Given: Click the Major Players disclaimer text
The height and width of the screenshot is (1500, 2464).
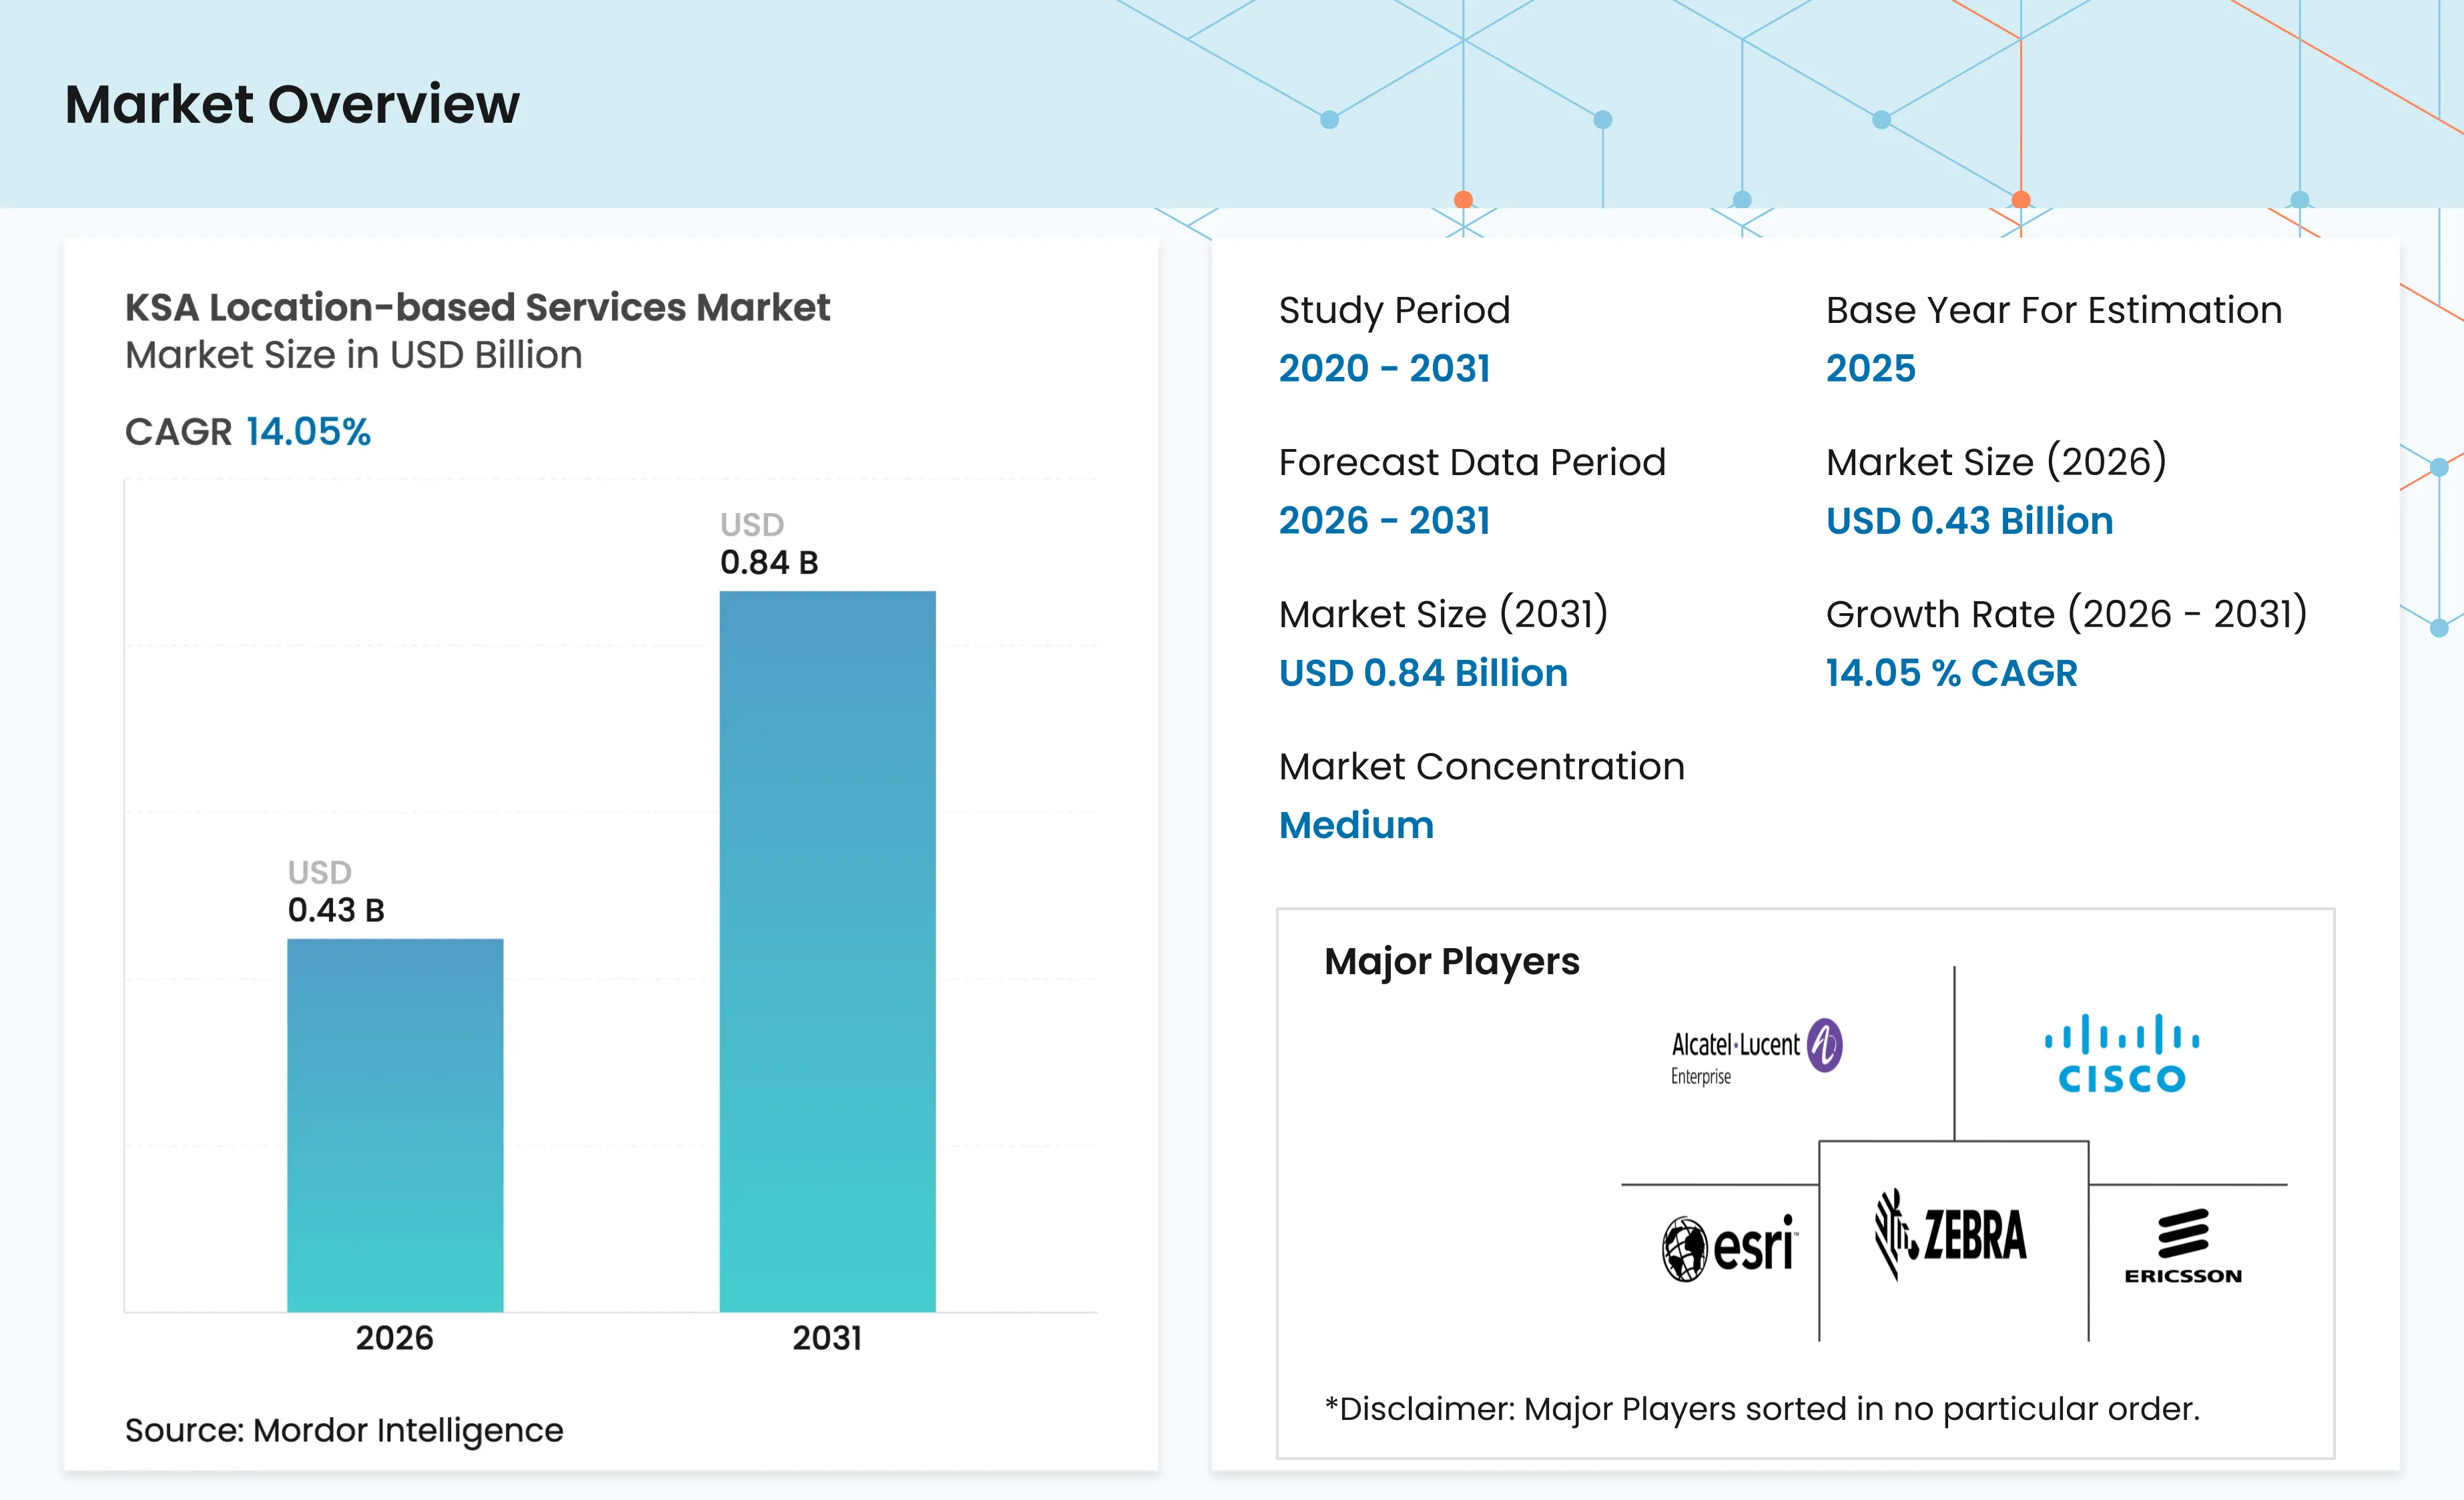Looking at the screenshot, I should click(1761, 1408).
